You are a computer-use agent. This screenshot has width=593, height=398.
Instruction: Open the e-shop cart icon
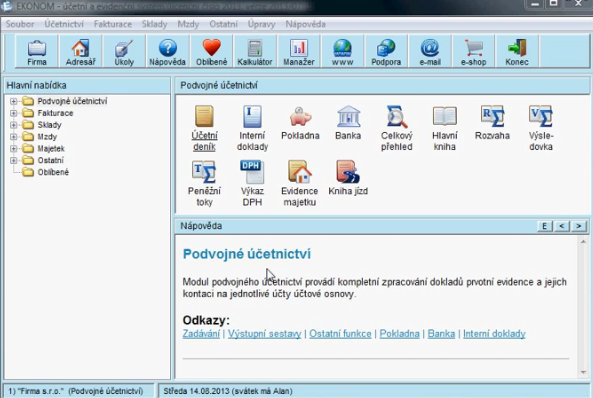[473, 52]
